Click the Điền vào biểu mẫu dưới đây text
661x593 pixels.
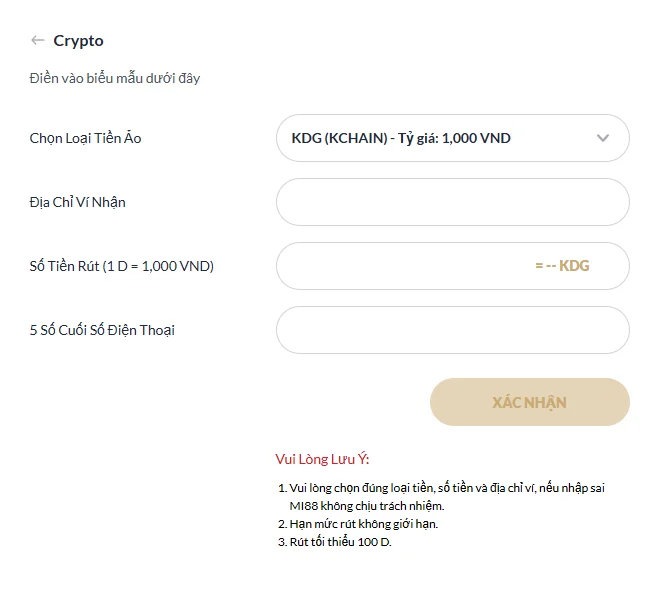point(114,78)
